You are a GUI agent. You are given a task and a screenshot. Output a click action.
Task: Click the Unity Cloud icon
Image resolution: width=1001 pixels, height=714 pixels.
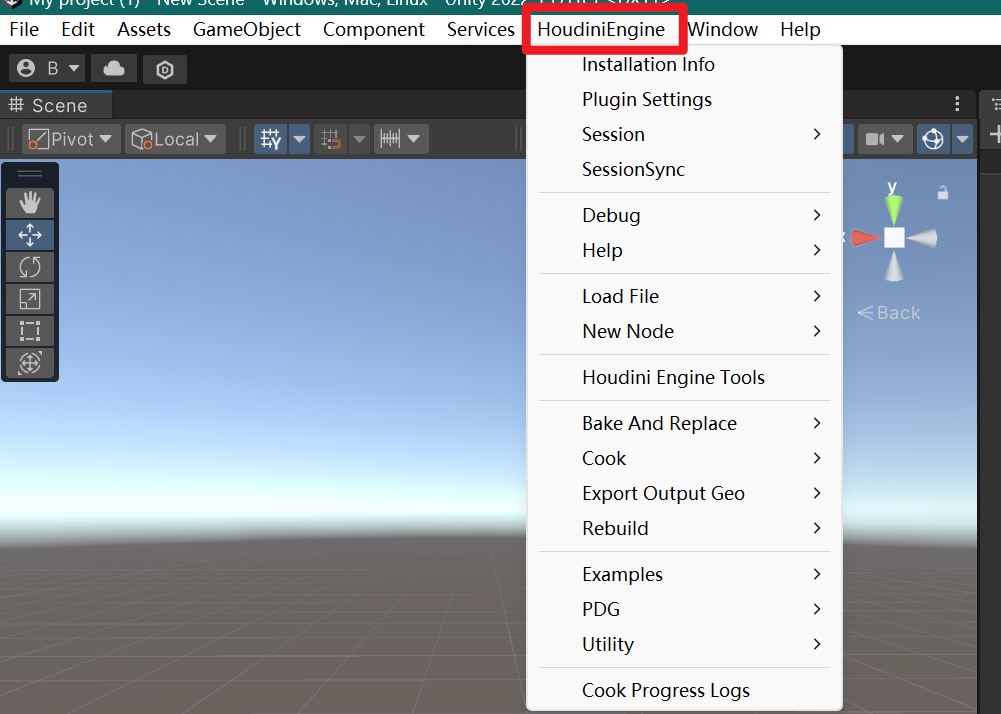(113, 68)
